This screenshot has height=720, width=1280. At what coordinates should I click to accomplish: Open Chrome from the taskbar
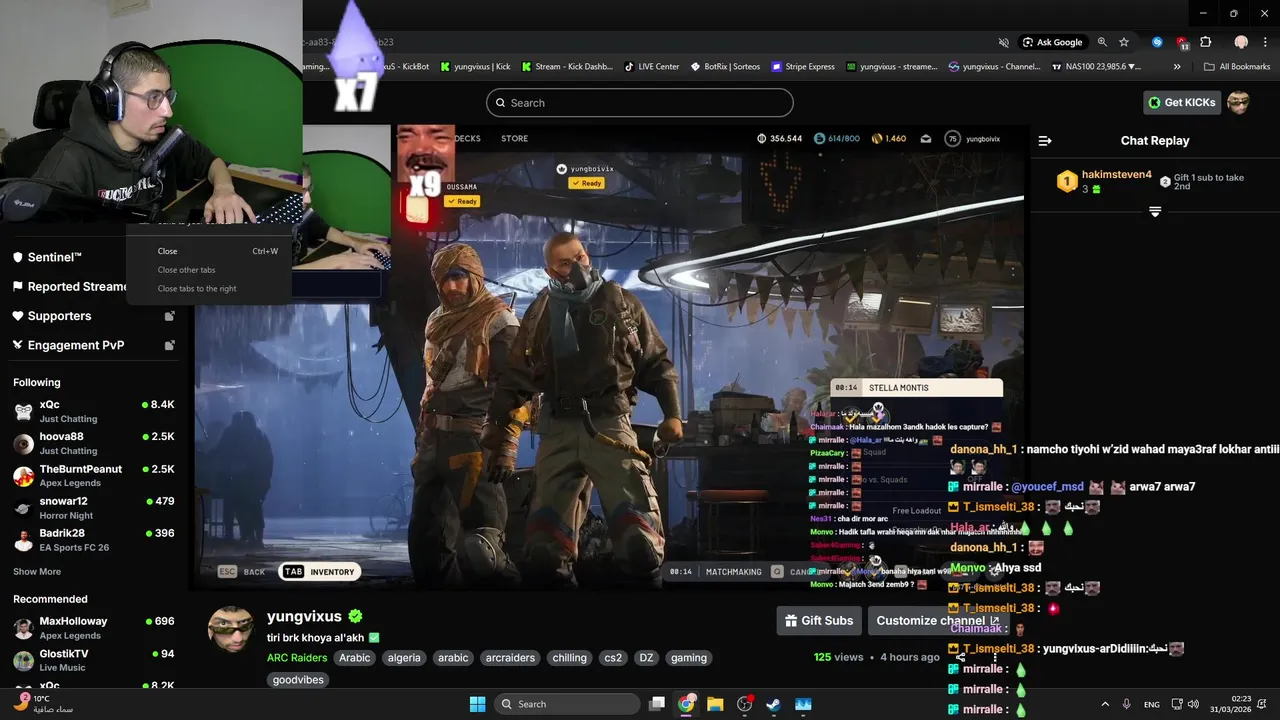[x=686, y=704]
